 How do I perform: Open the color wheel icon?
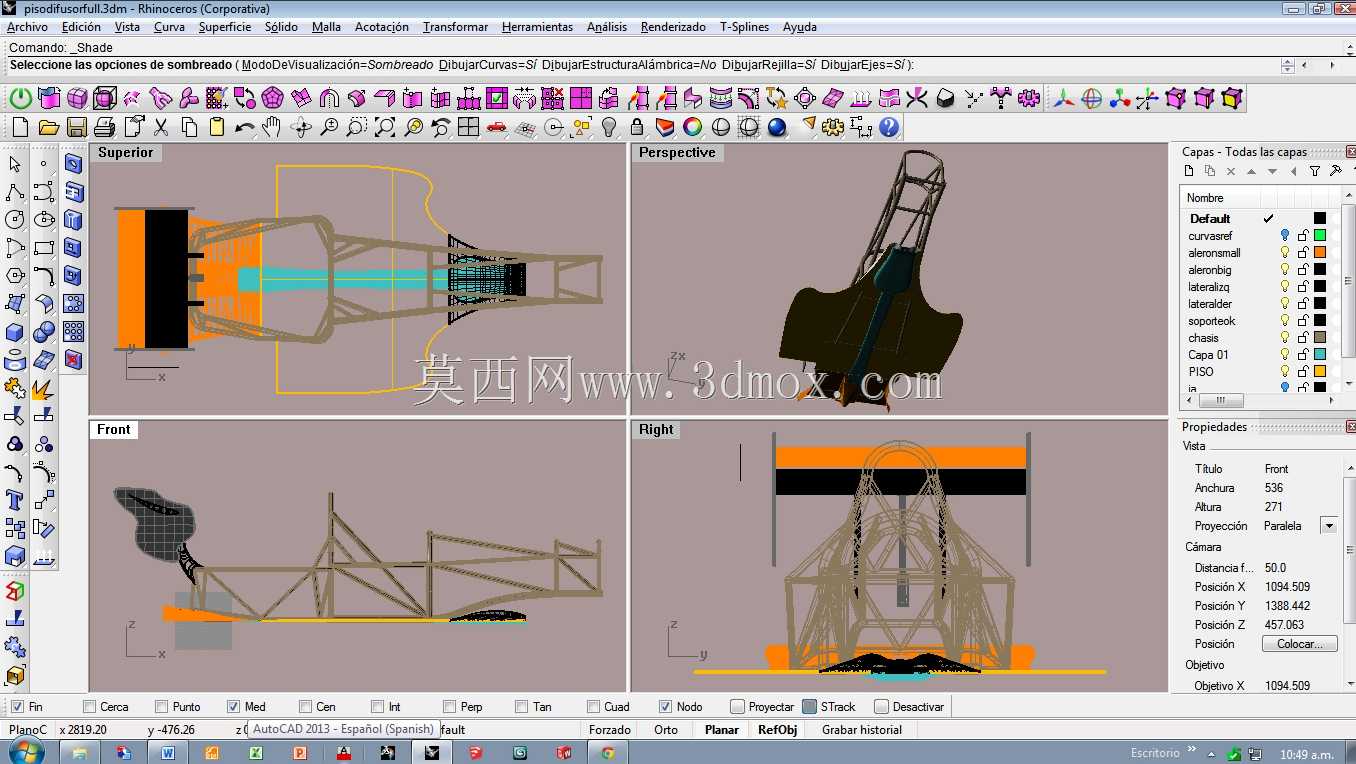(x=692, y=127)
